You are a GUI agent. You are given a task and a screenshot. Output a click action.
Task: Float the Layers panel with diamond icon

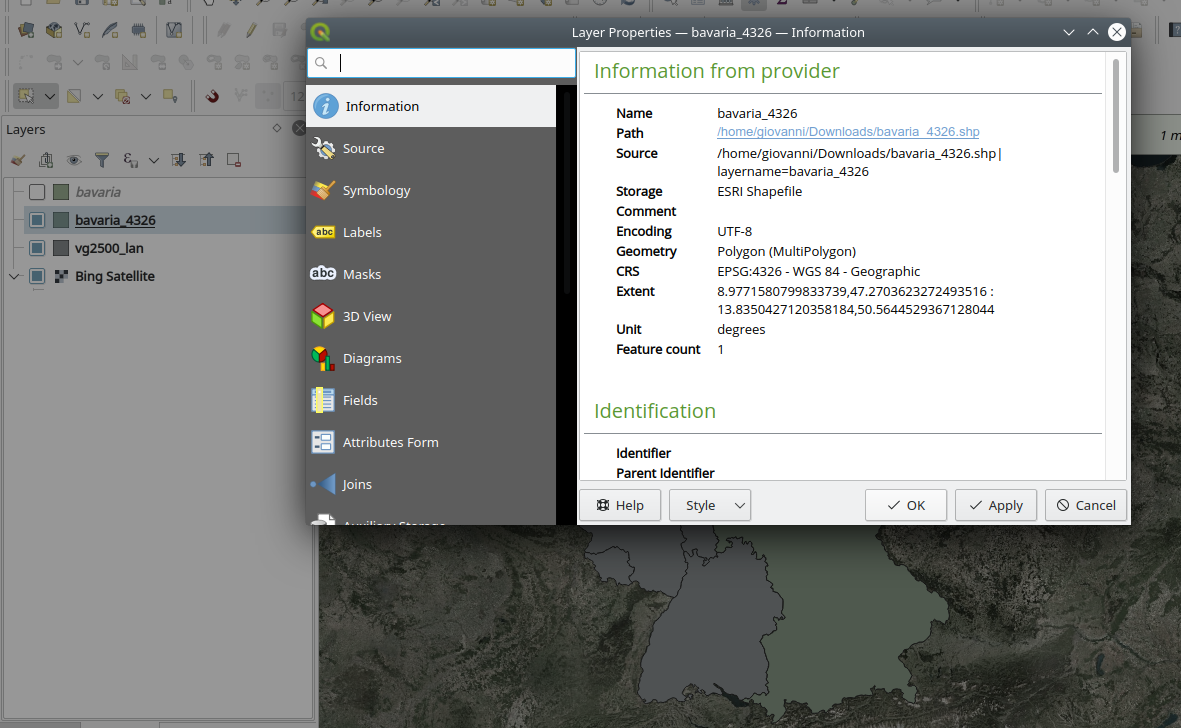277,128
